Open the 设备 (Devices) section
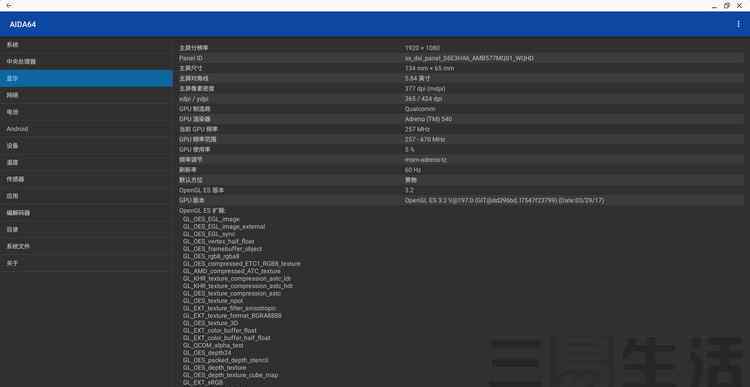This screenshot has width=750, height=387. pyautogui.click(x=86, y=145)
